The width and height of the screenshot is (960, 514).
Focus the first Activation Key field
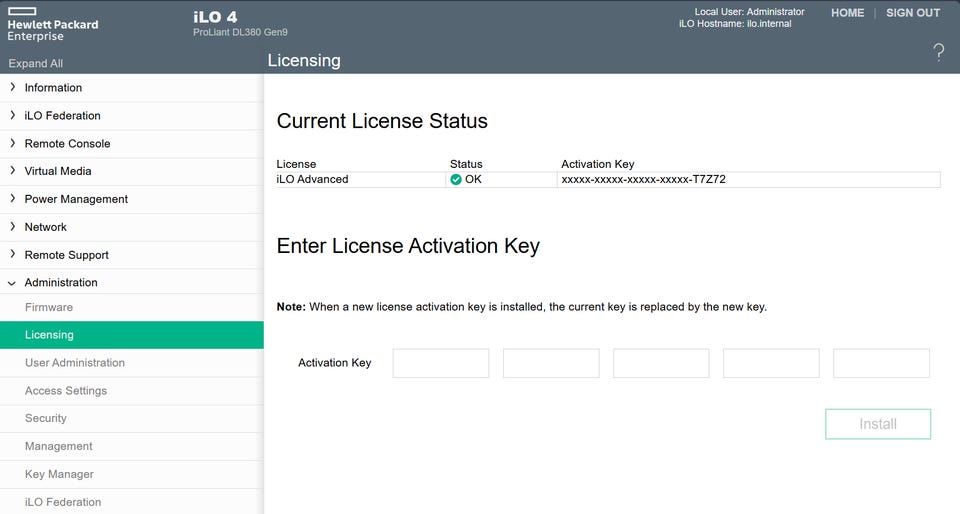441,363
